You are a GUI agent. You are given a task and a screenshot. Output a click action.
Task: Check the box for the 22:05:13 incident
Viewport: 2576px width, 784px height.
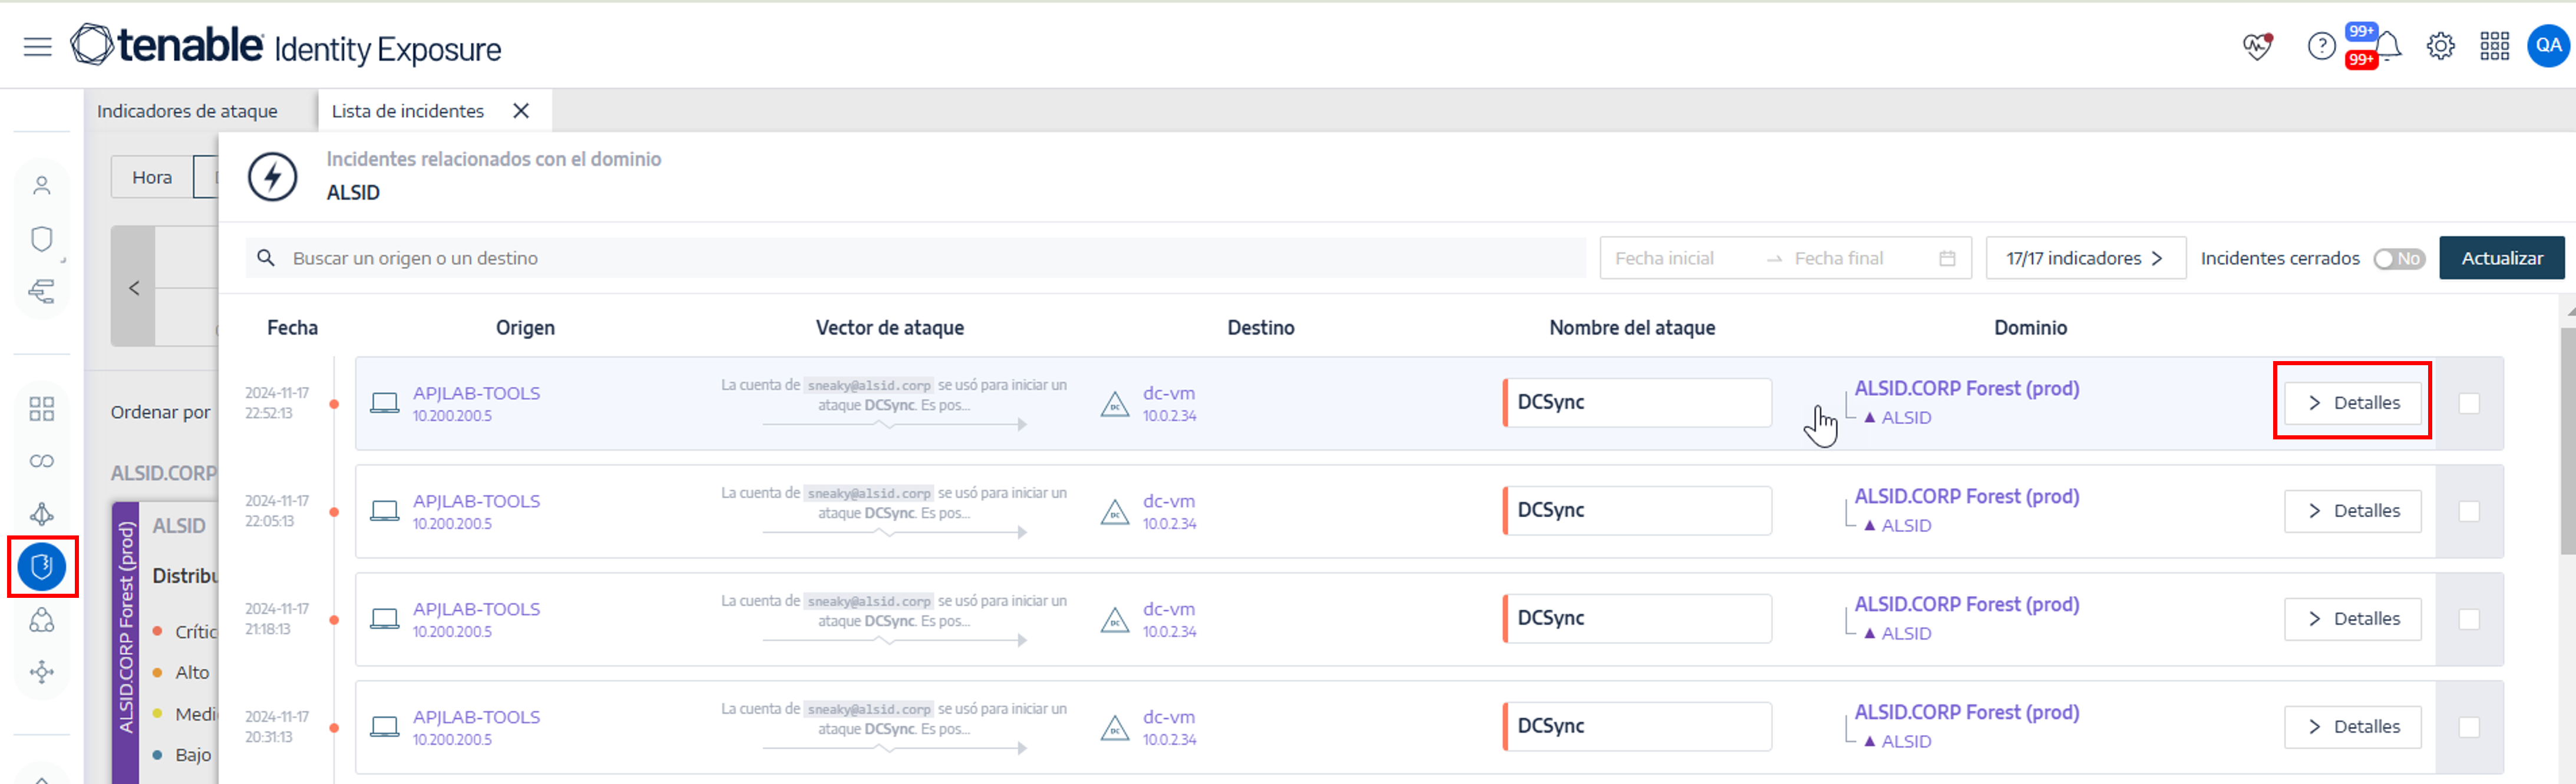2468,511
